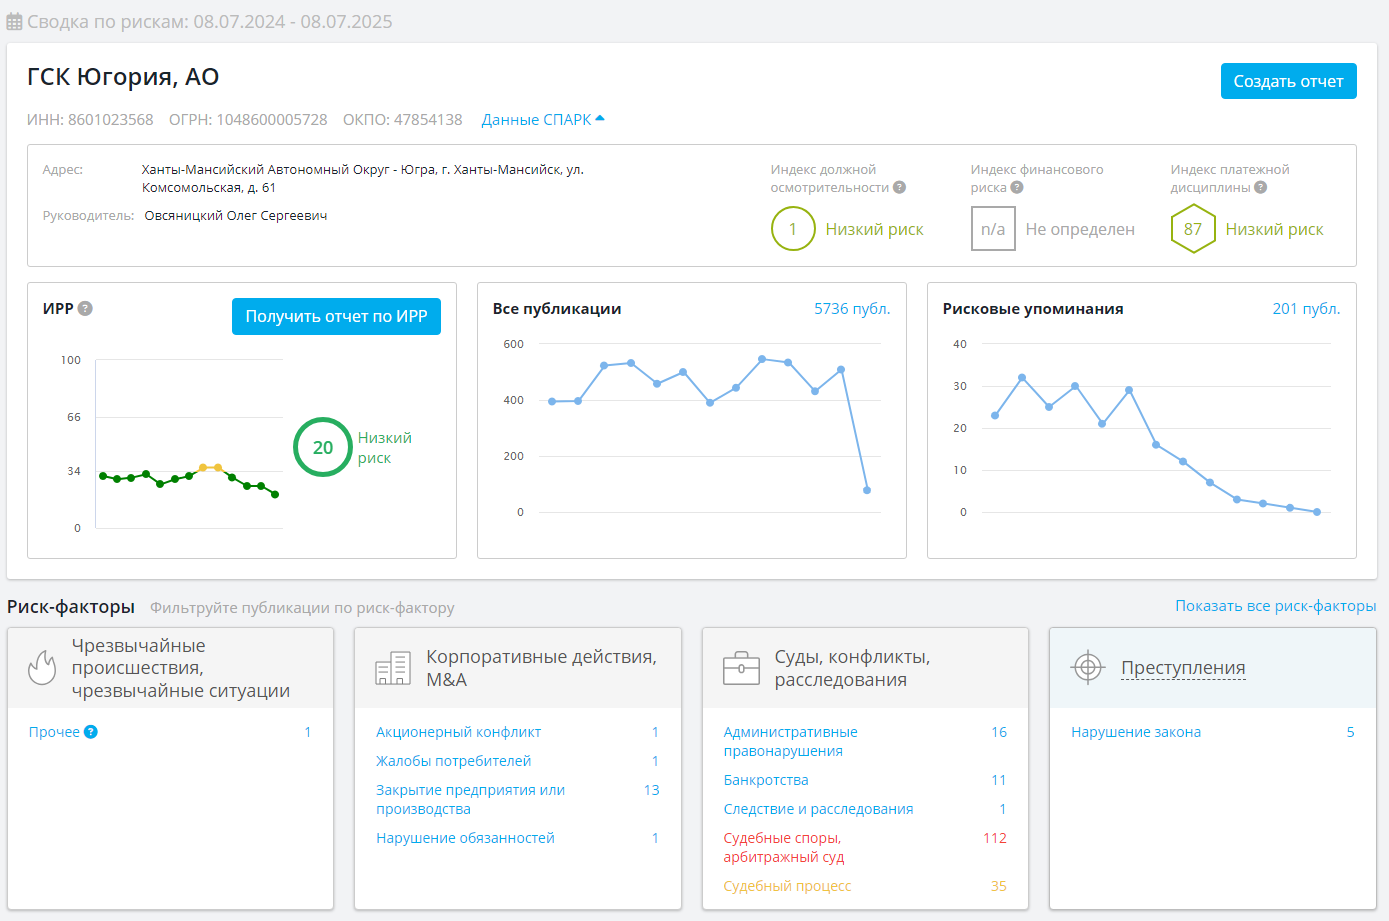Click the count 112 for Судебные споры
The width and height of the screenshot is (1389, 921).
(x=995, y=838)
